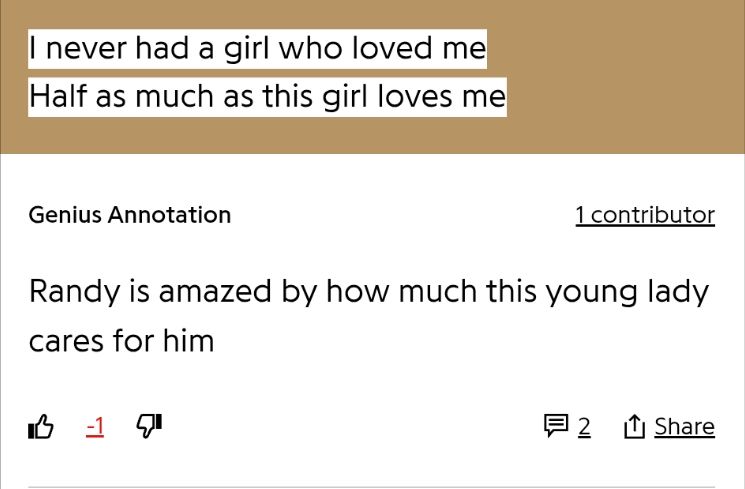Click the horizontal divider below the votes
Viewport: 745px width, 489px height.
(x=372, y=487)
